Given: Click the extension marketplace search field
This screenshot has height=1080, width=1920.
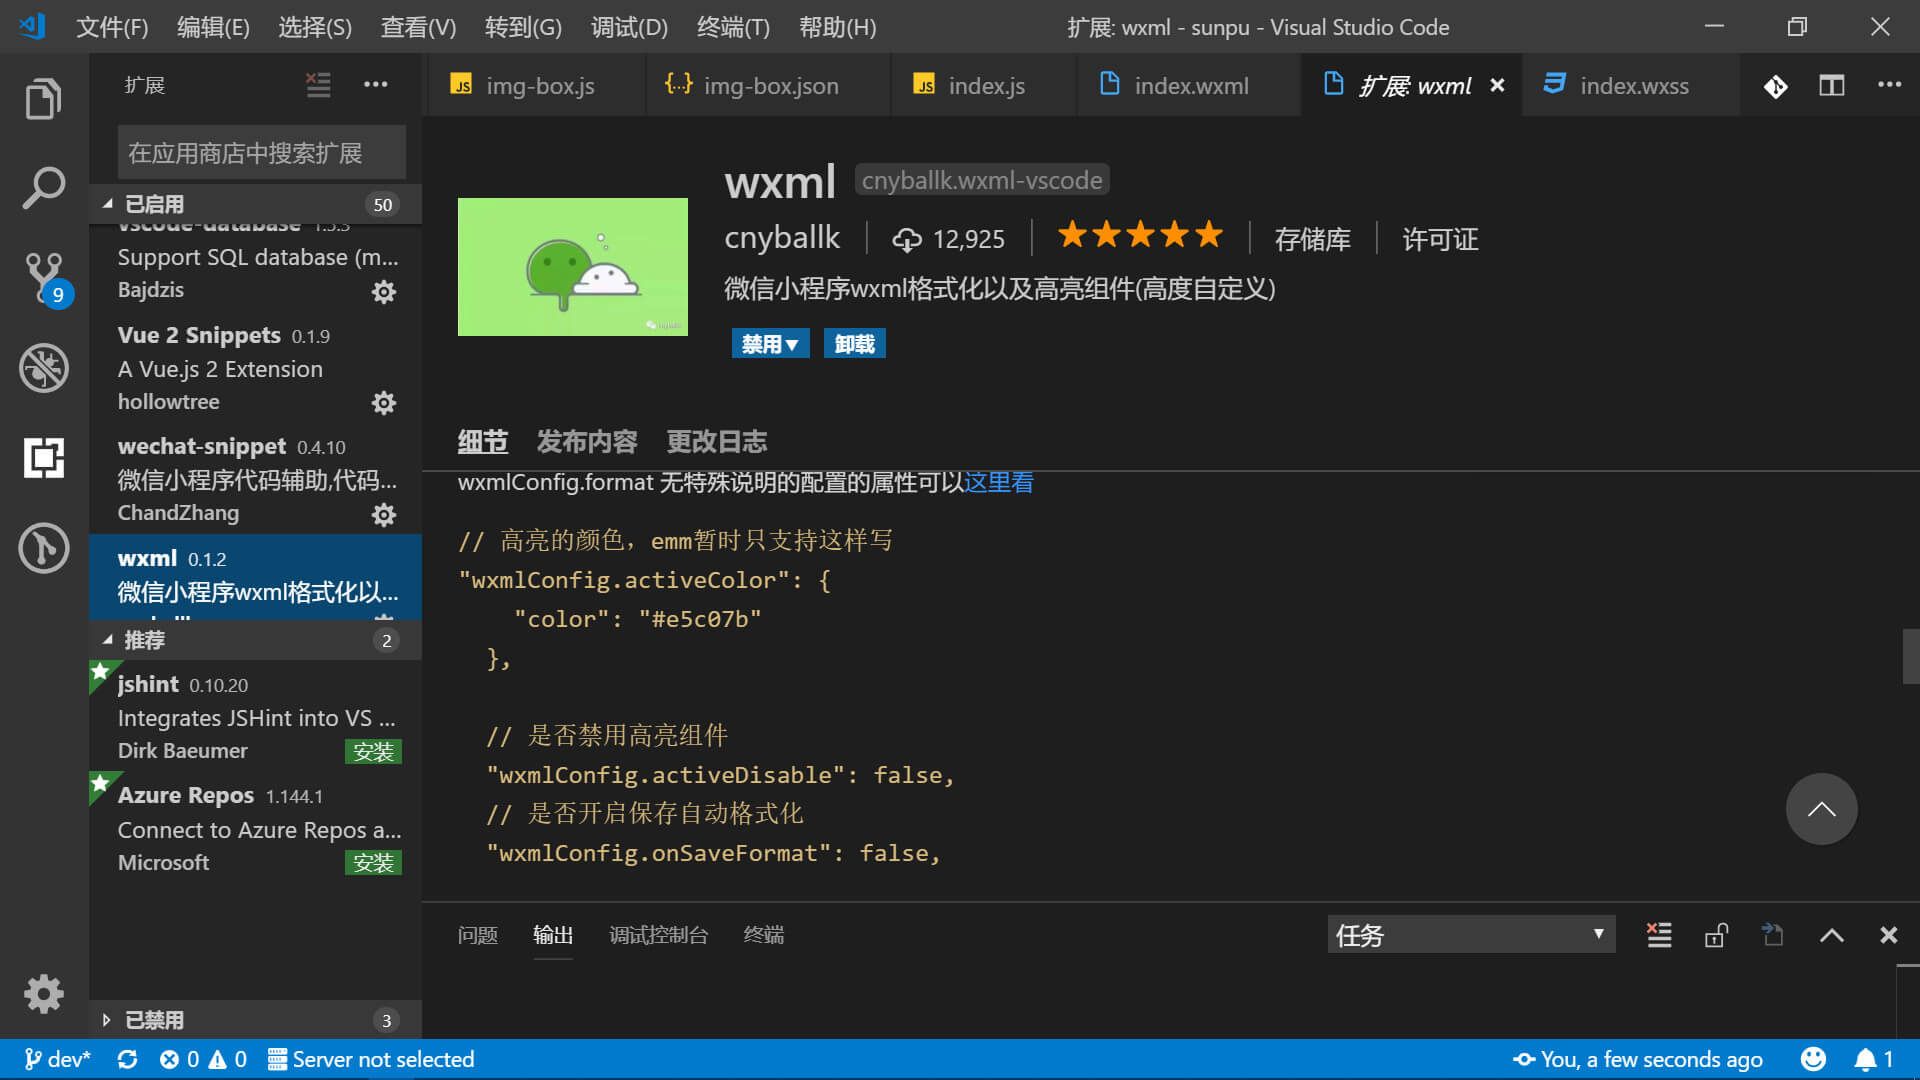Looking at the screenshot, I should (261, 153).
